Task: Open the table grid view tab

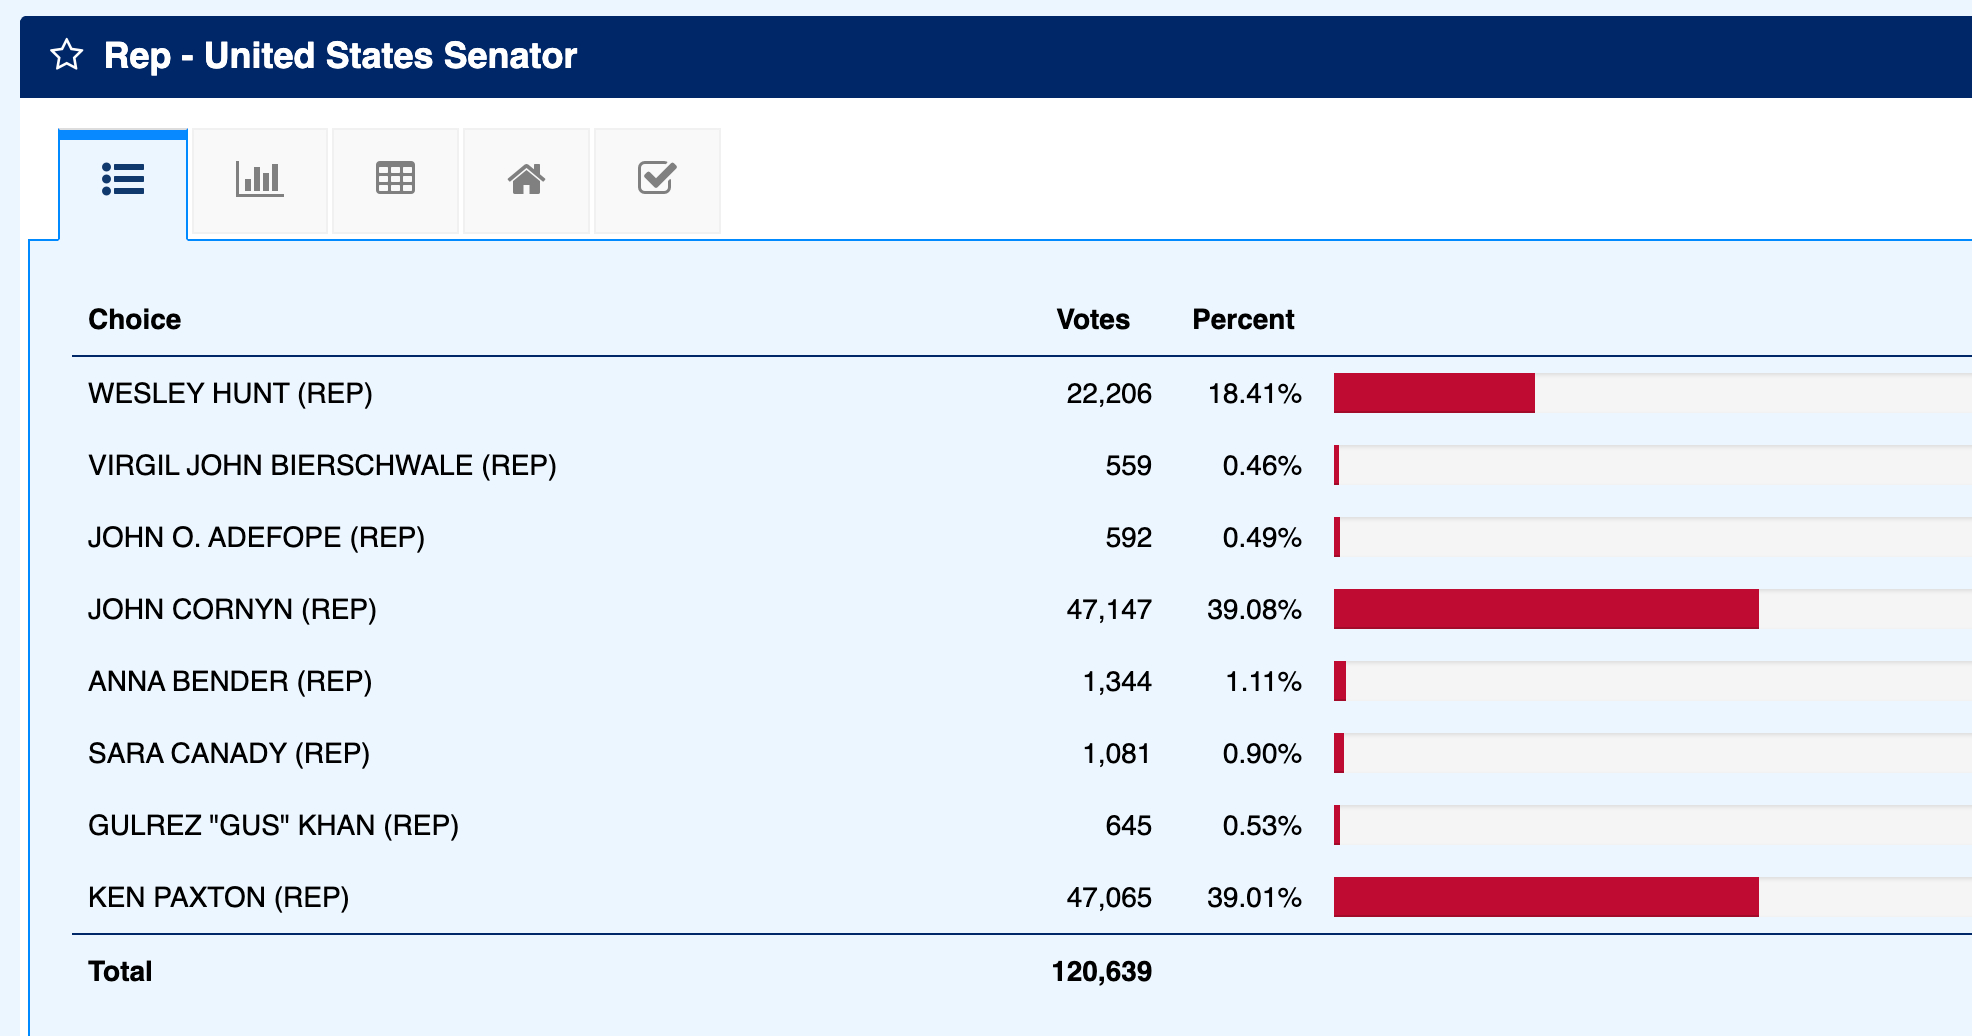Action: [395, 180]
